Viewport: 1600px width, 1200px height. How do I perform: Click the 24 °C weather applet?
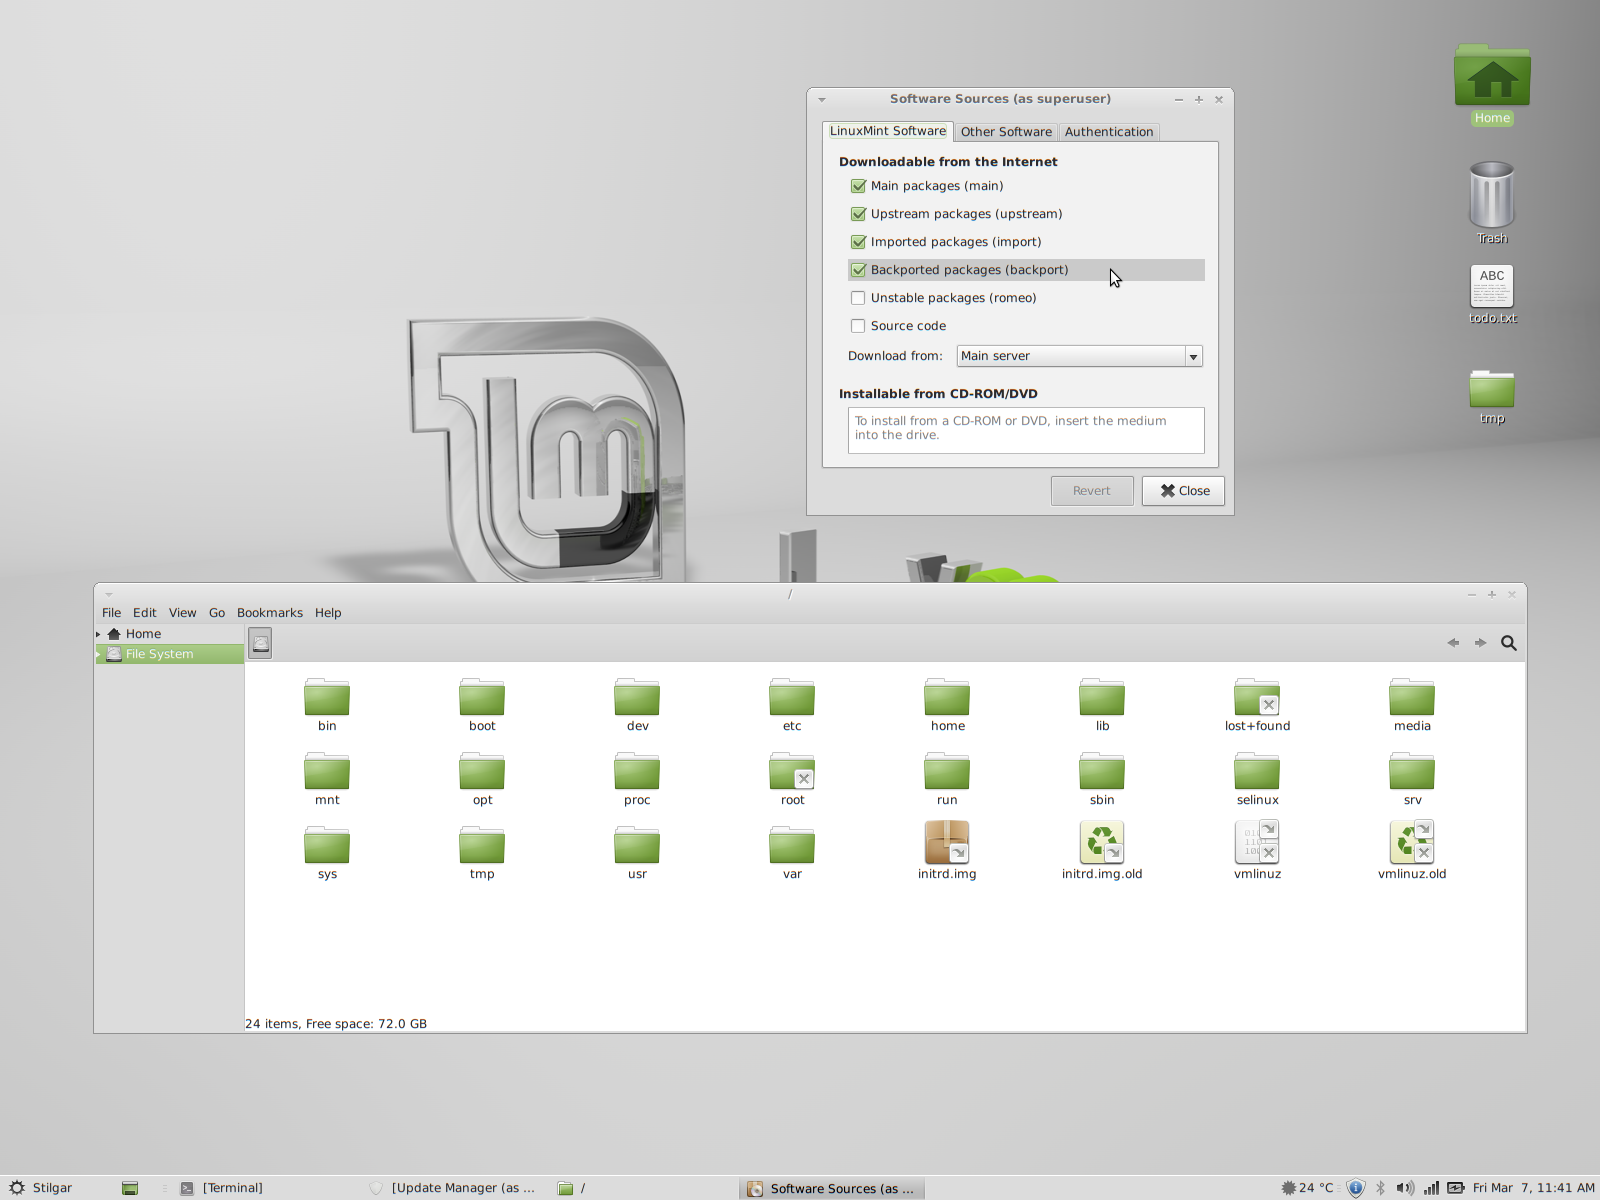1308,1188
